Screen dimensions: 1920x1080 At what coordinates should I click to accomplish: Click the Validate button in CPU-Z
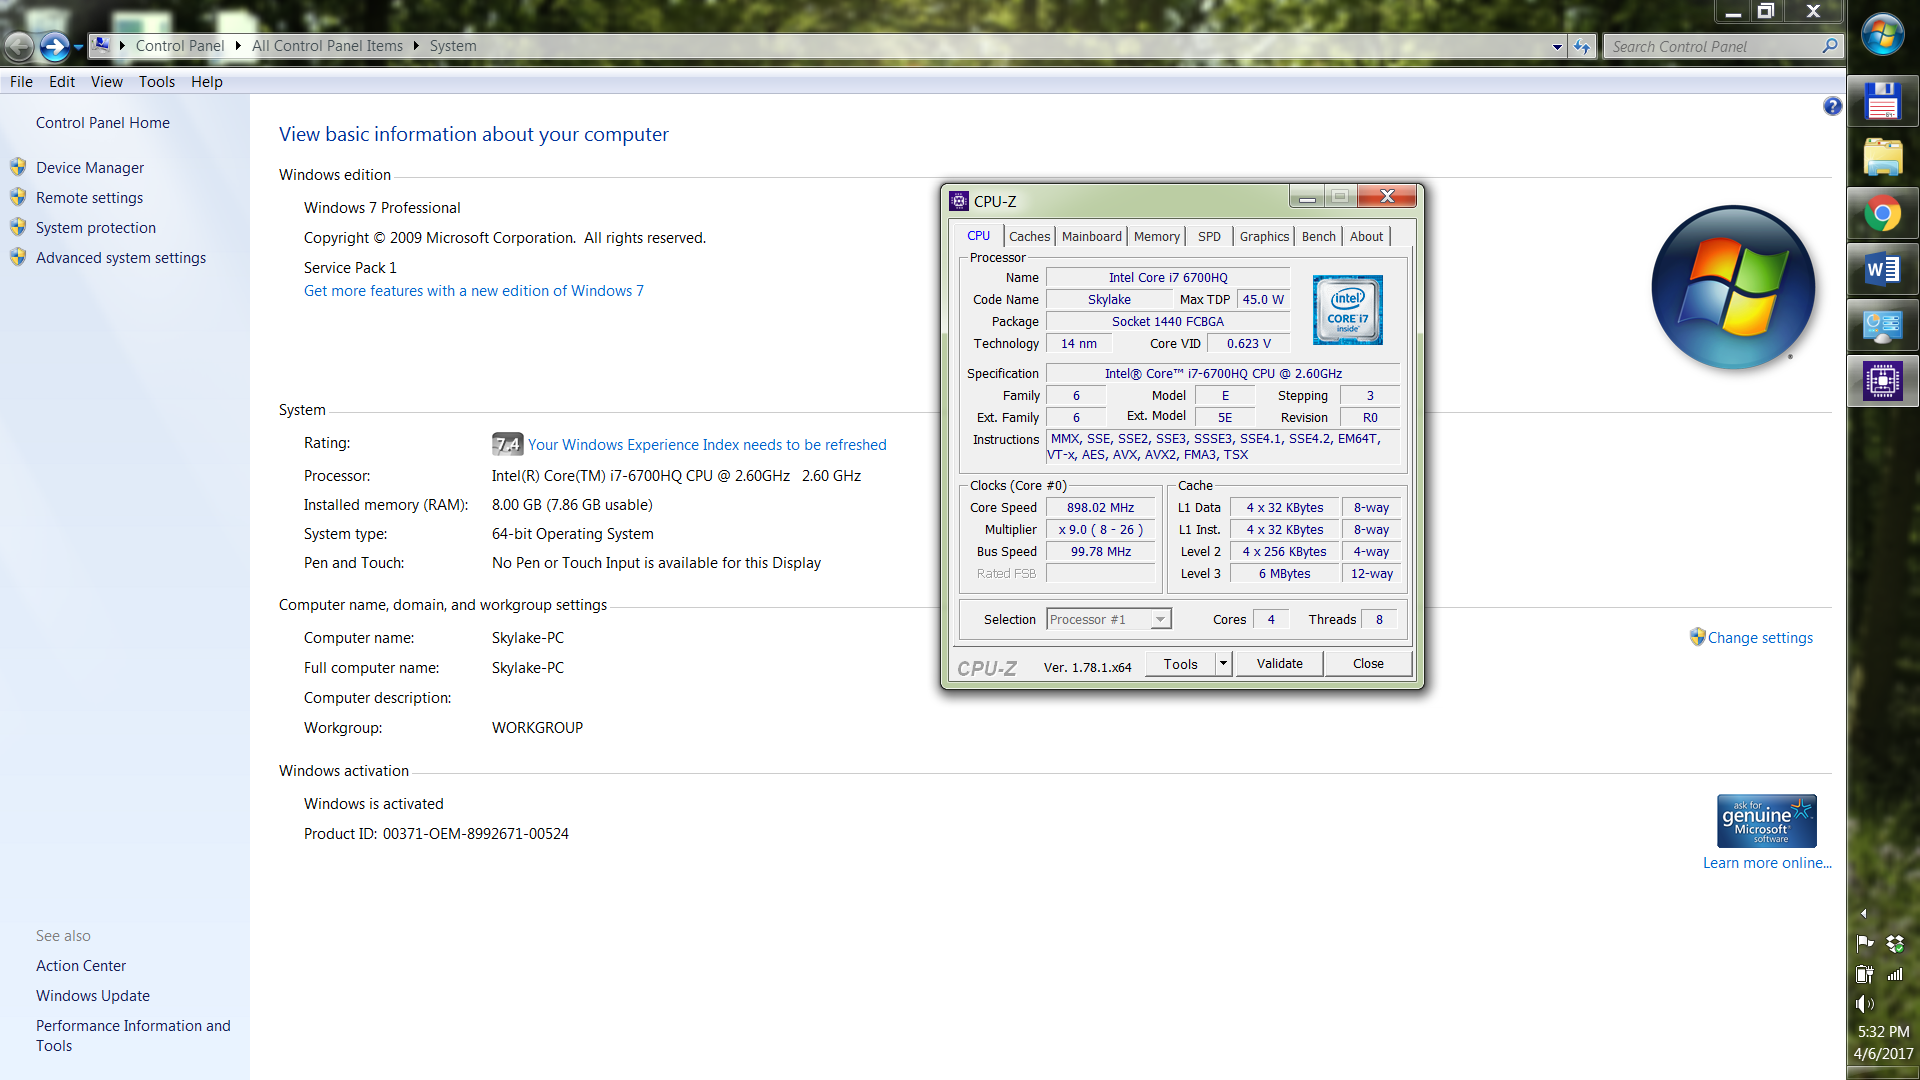point(1279,664)
